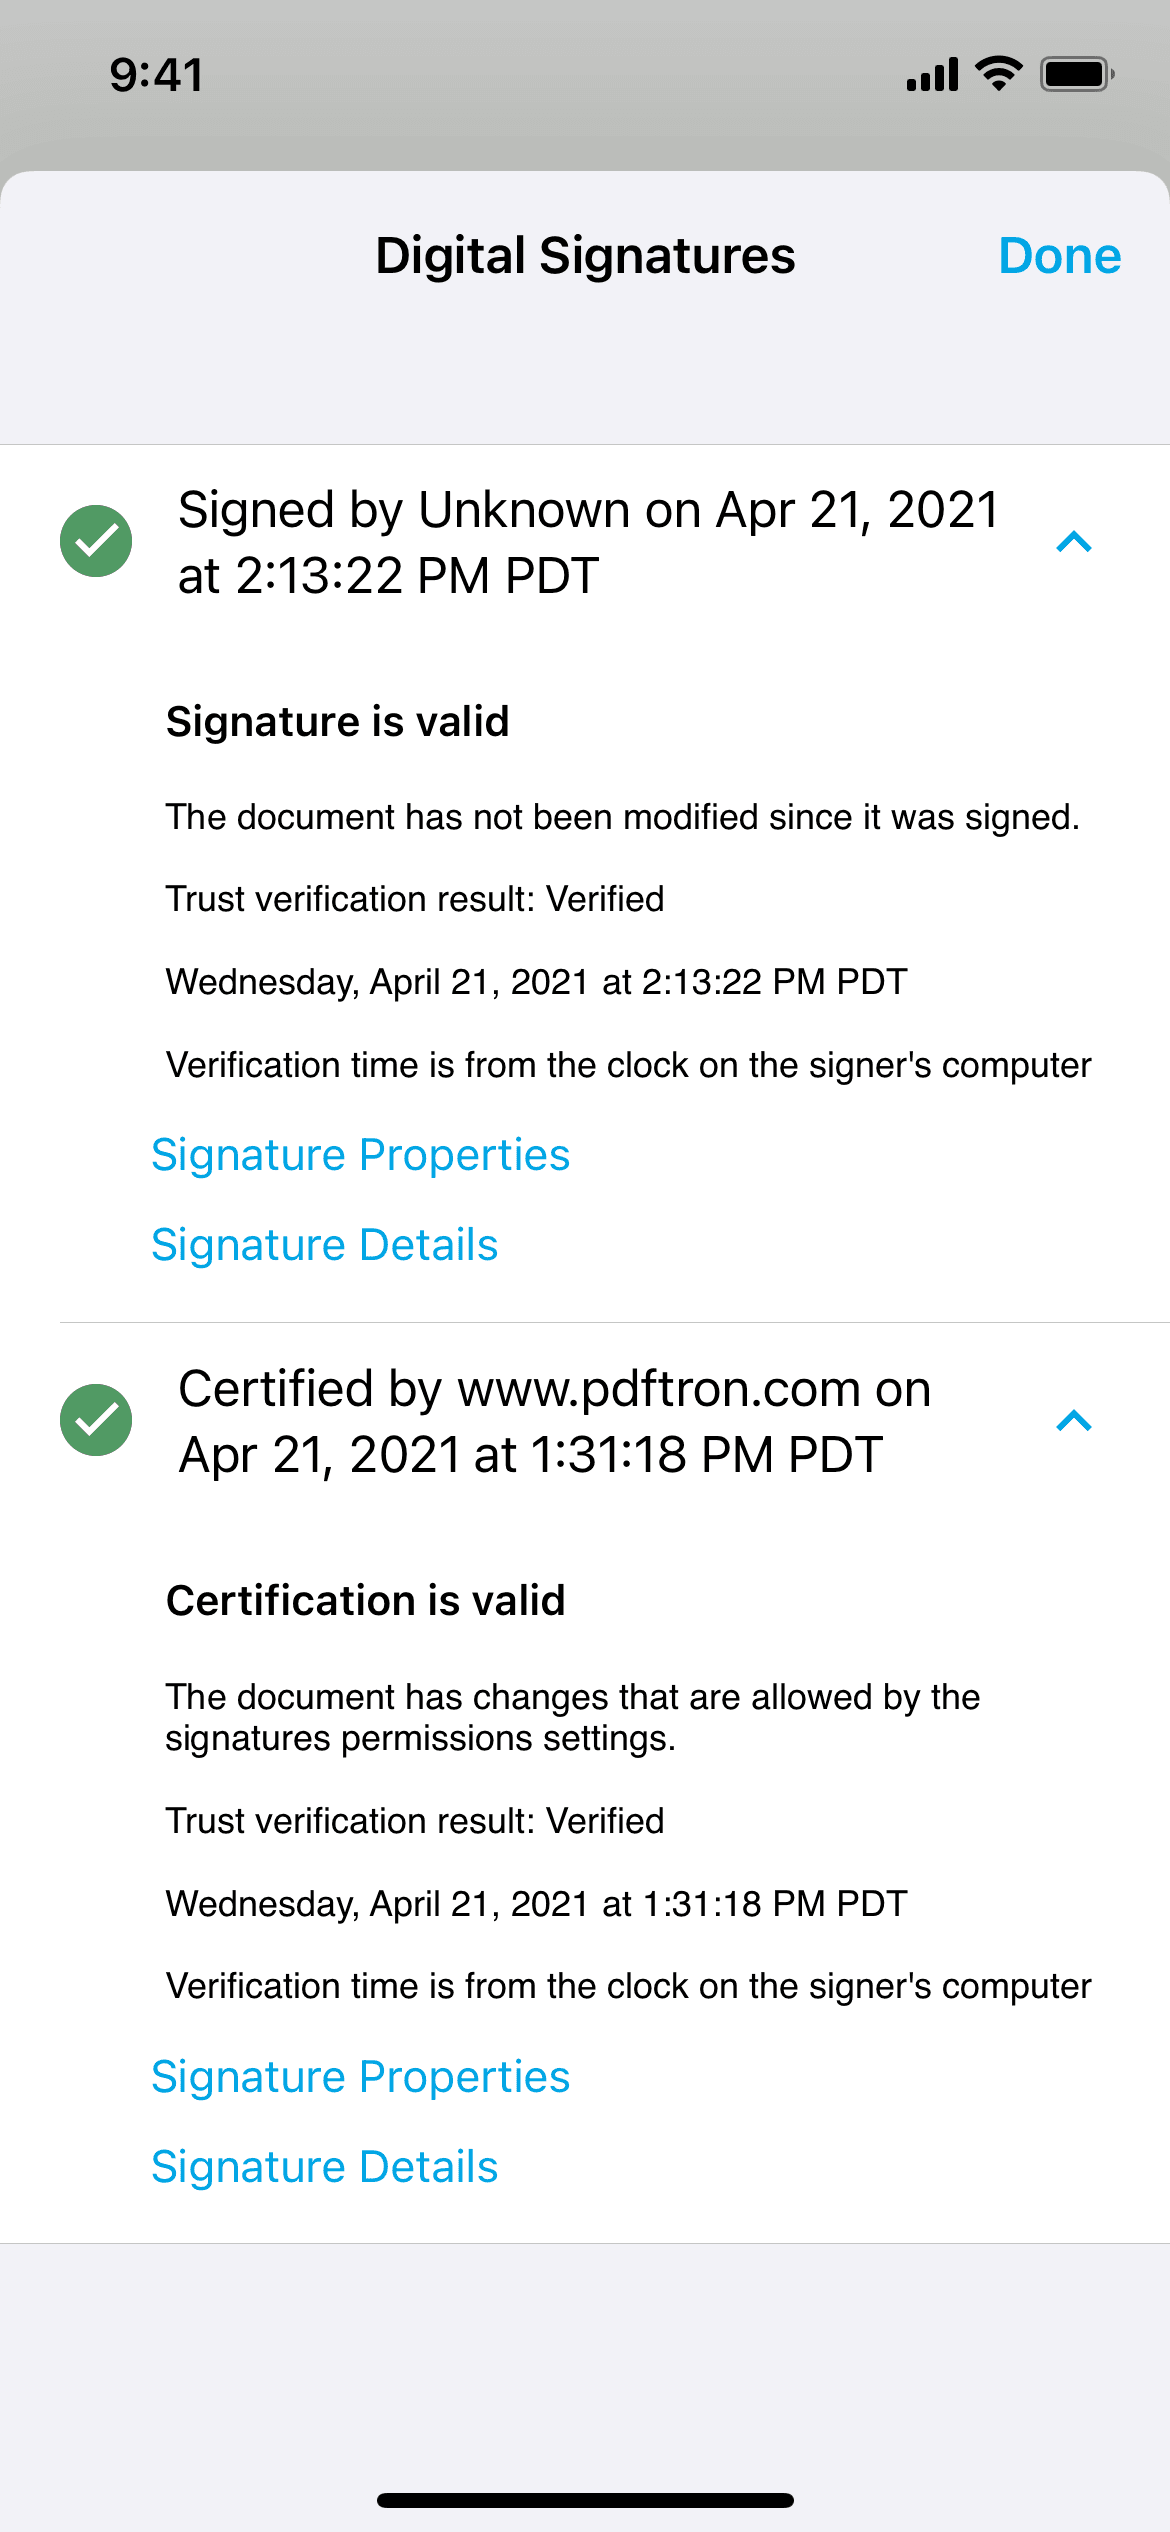Image resolution: width=1170 pixels, height=2532 pixels.
Task: Tap the 9:41 clock in status bar
Action: (157, 75)
